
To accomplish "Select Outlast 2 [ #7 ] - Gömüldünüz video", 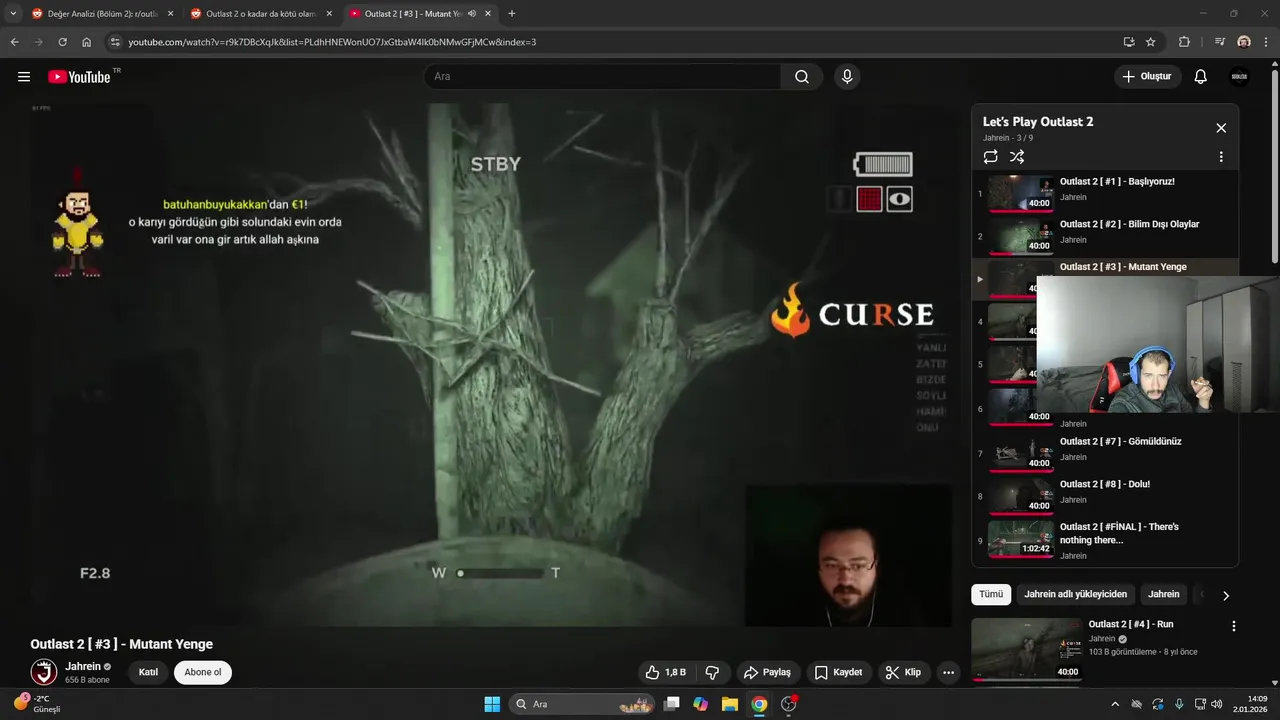I will coord(1105,453).
